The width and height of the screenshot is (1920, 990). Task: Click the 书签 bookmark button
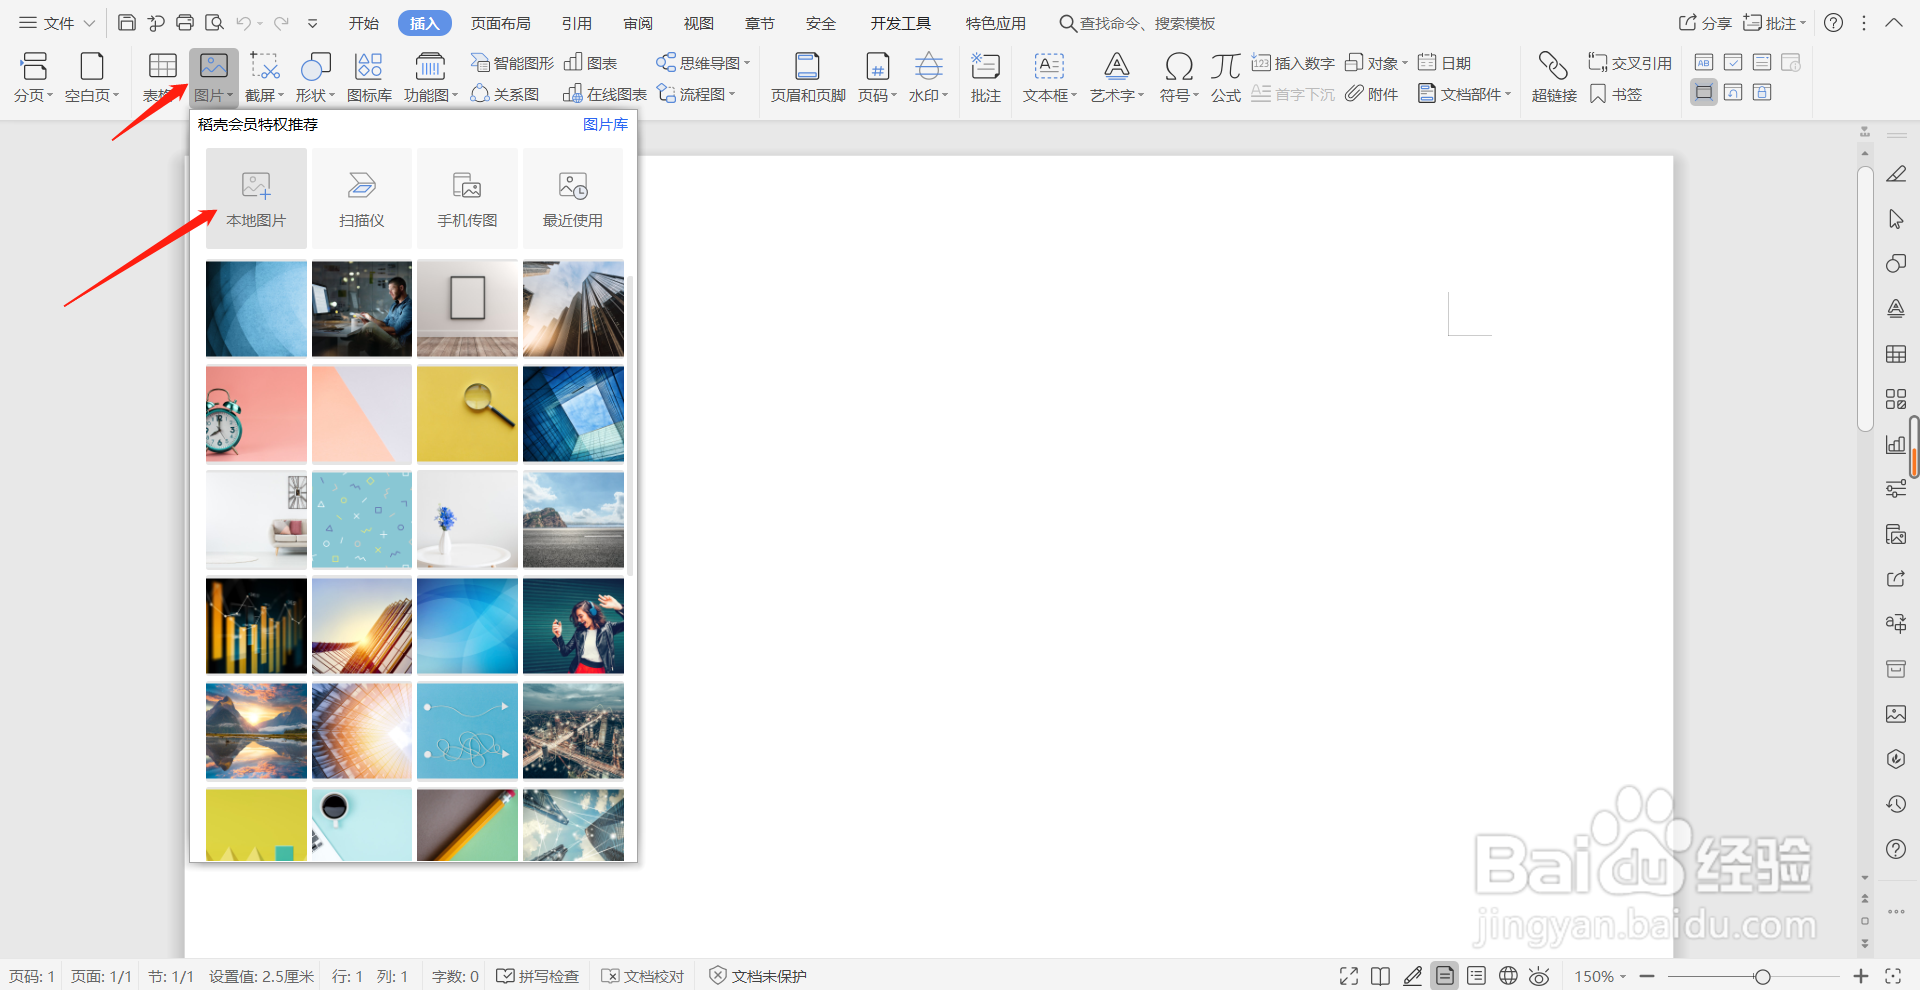(x=1616, y=94)
